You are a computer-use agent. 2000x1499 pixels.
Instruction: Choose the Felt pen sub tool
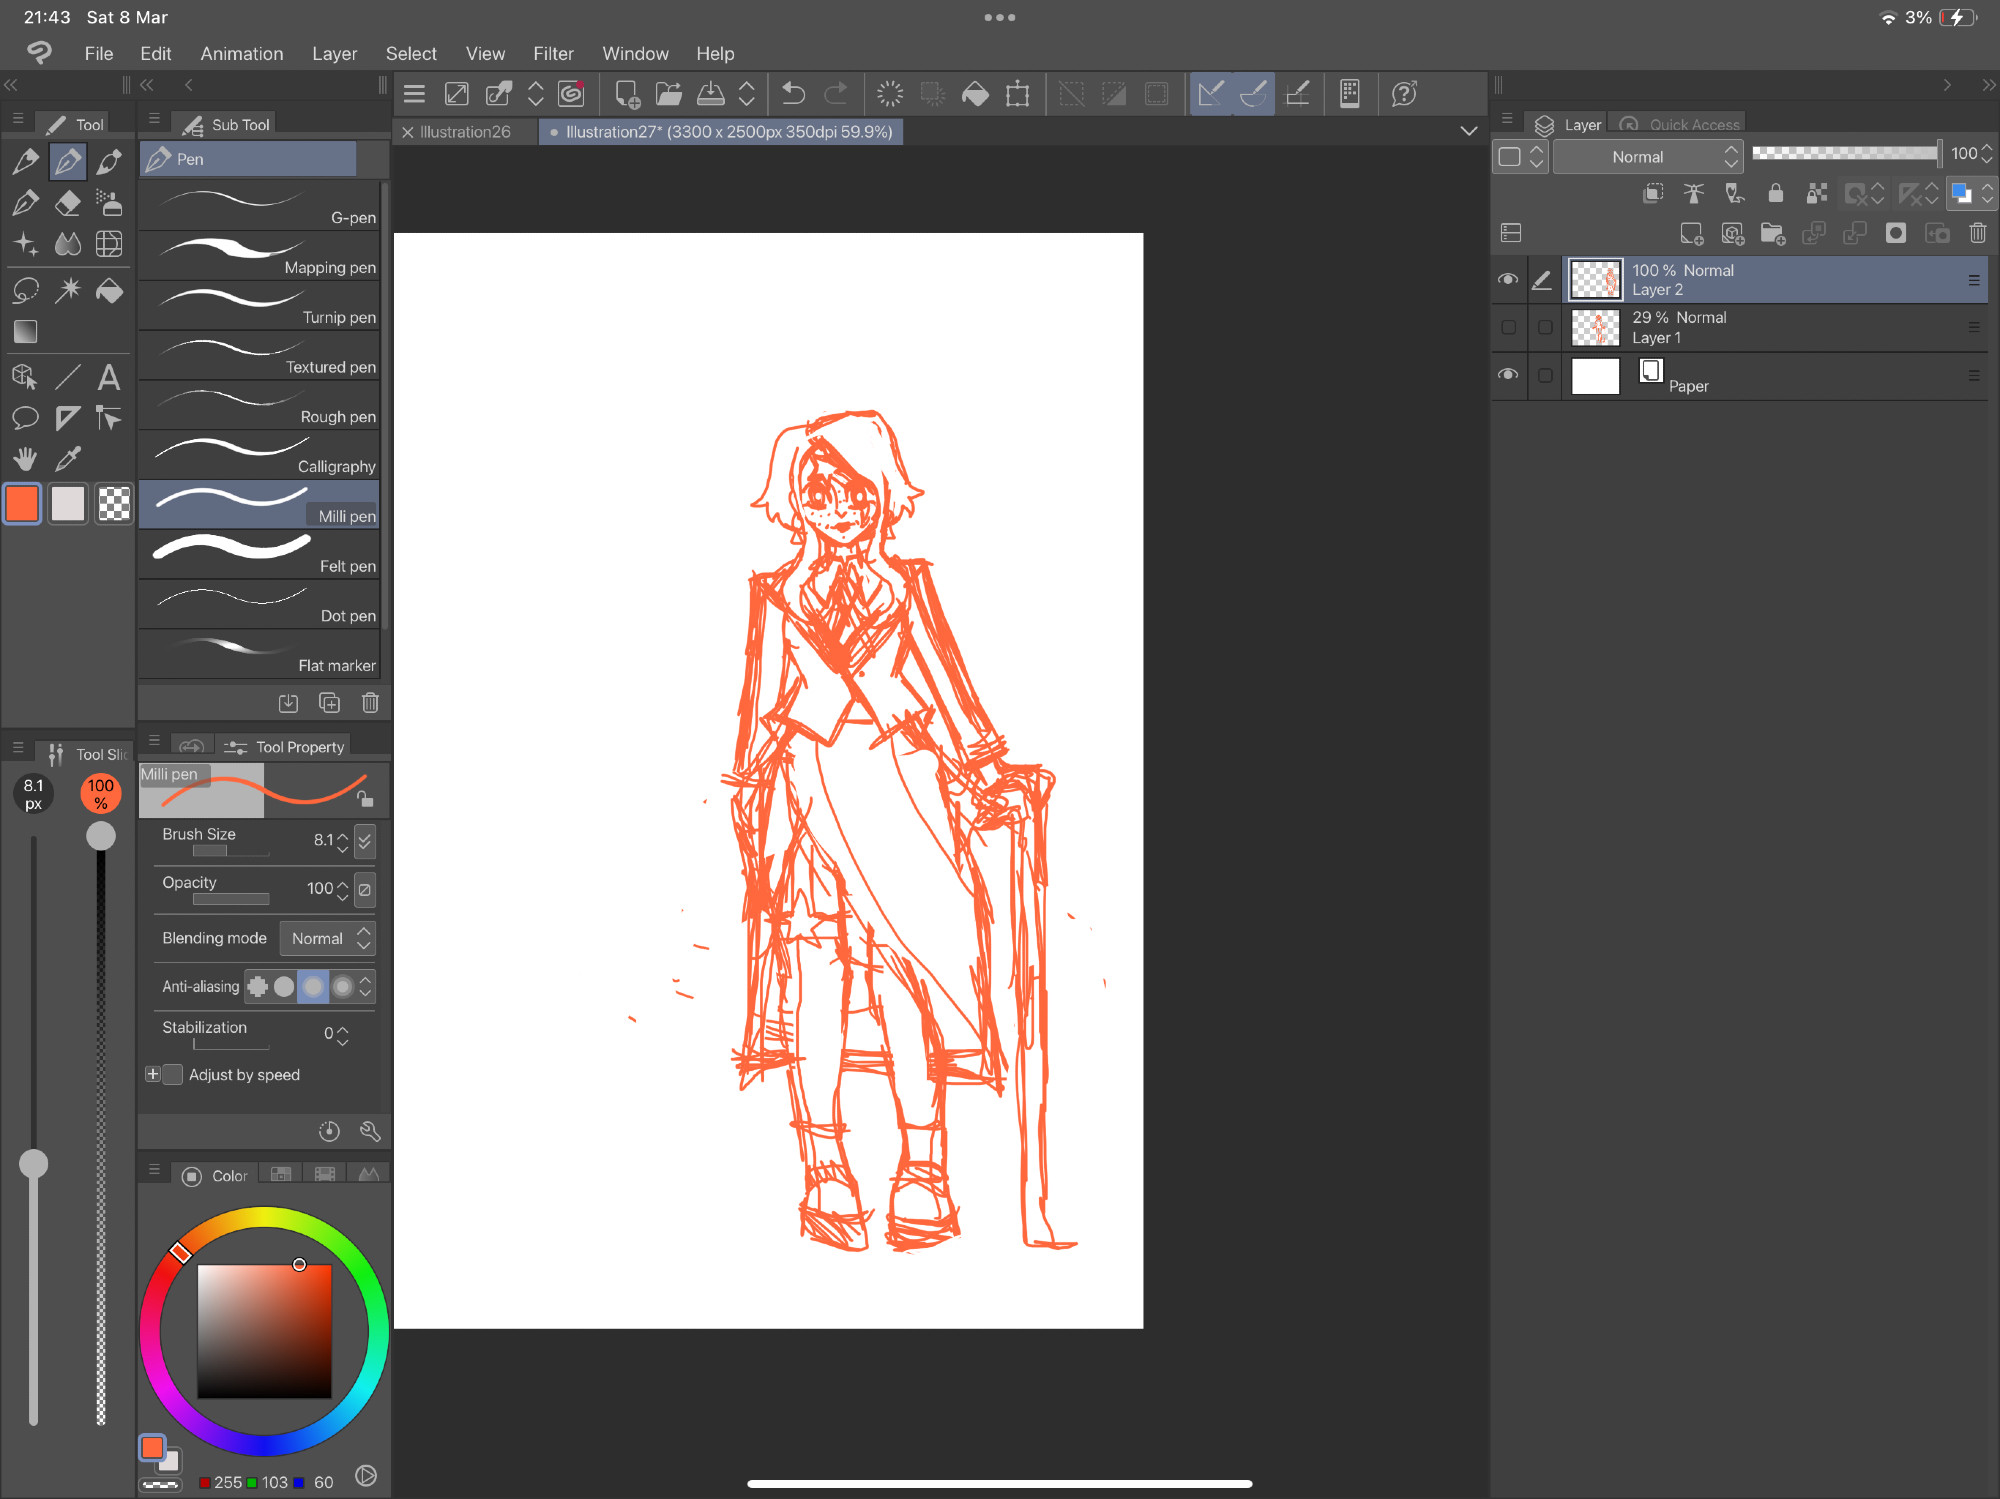(x=259, y=555)
